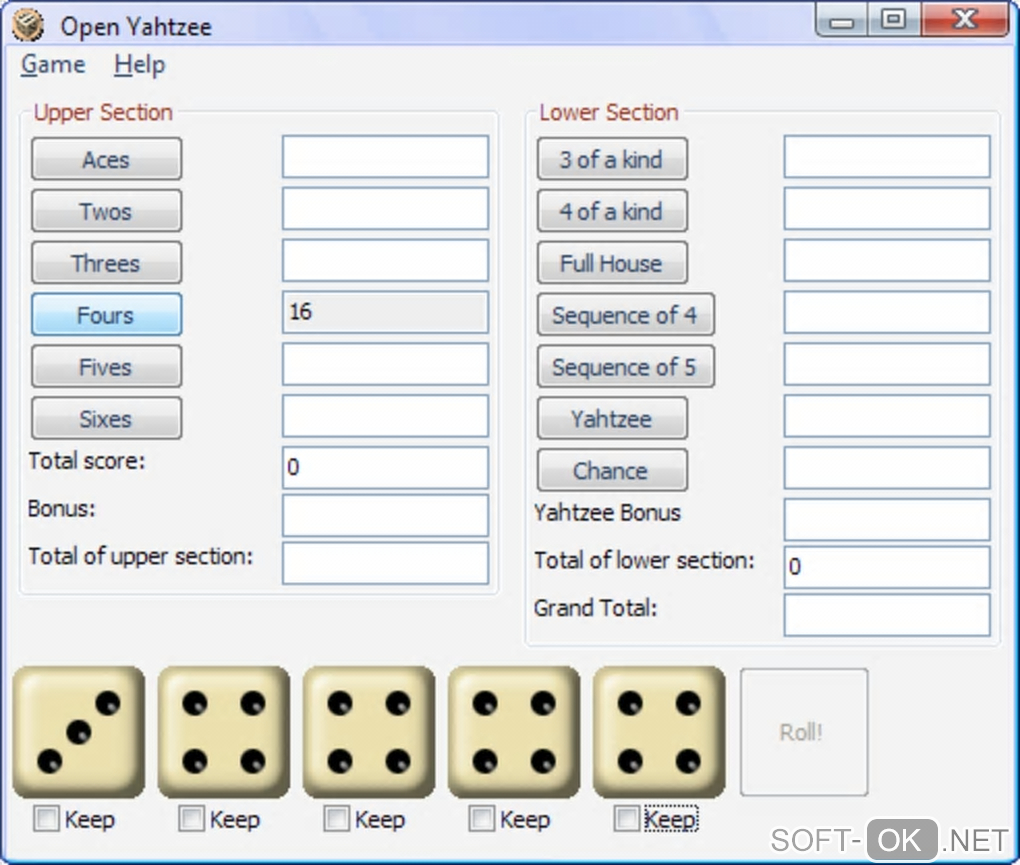The image size is (1020, 865).
Task: Click the "Total score:" label
Action: (x=87, y=461)
